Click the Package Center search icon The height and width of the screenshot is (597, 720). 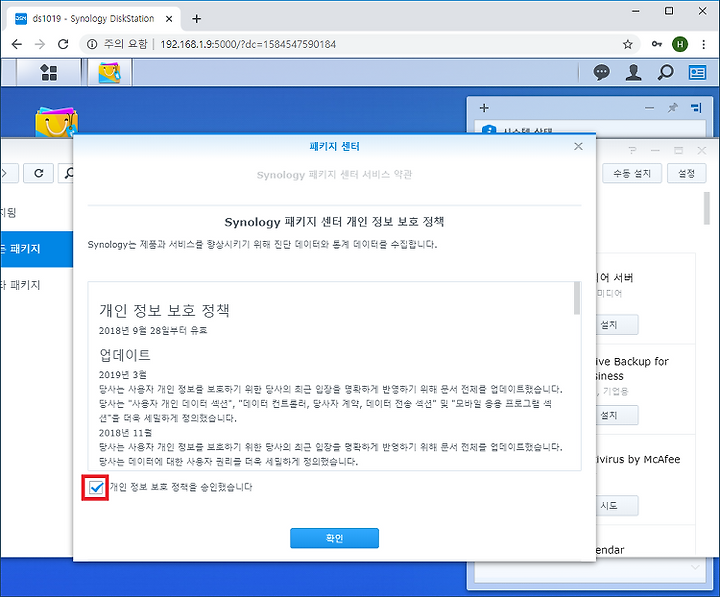tap(69, 173)
